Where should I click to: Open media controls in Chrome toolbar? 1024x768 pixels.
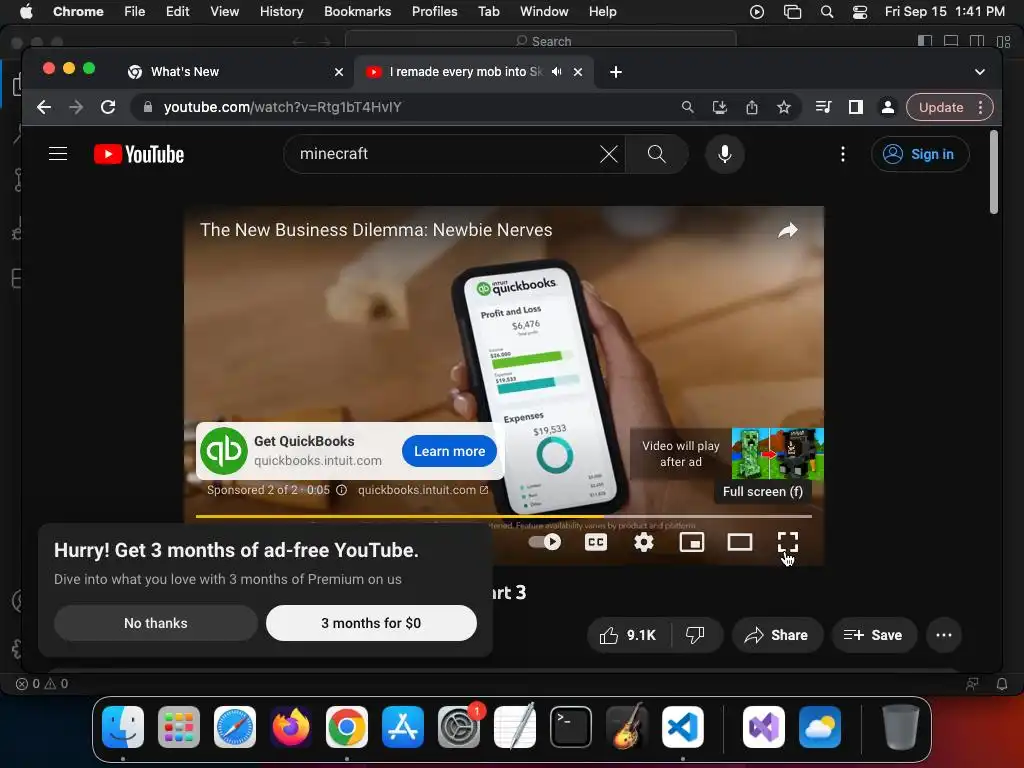[824, 107]
